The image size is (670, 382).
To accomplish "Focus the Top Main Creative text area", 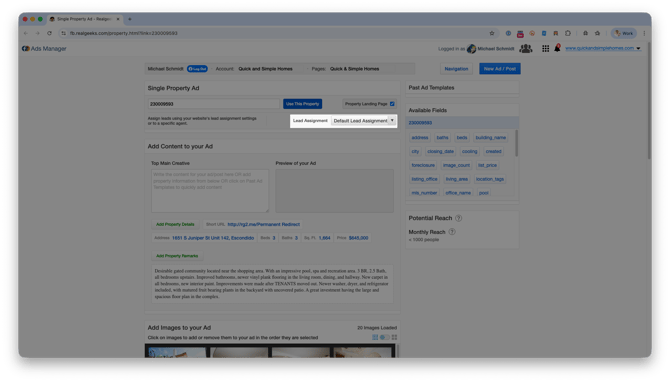I will (x=210, y=191).
